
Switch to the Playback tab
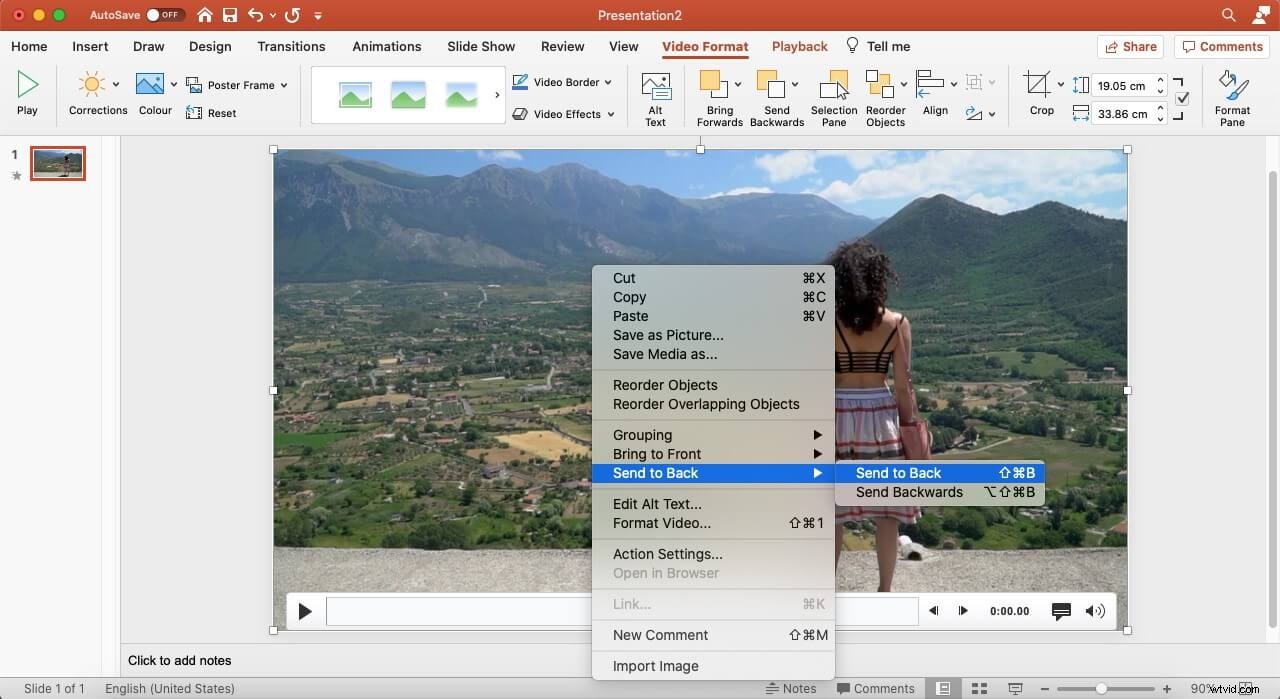pos(799,46)
